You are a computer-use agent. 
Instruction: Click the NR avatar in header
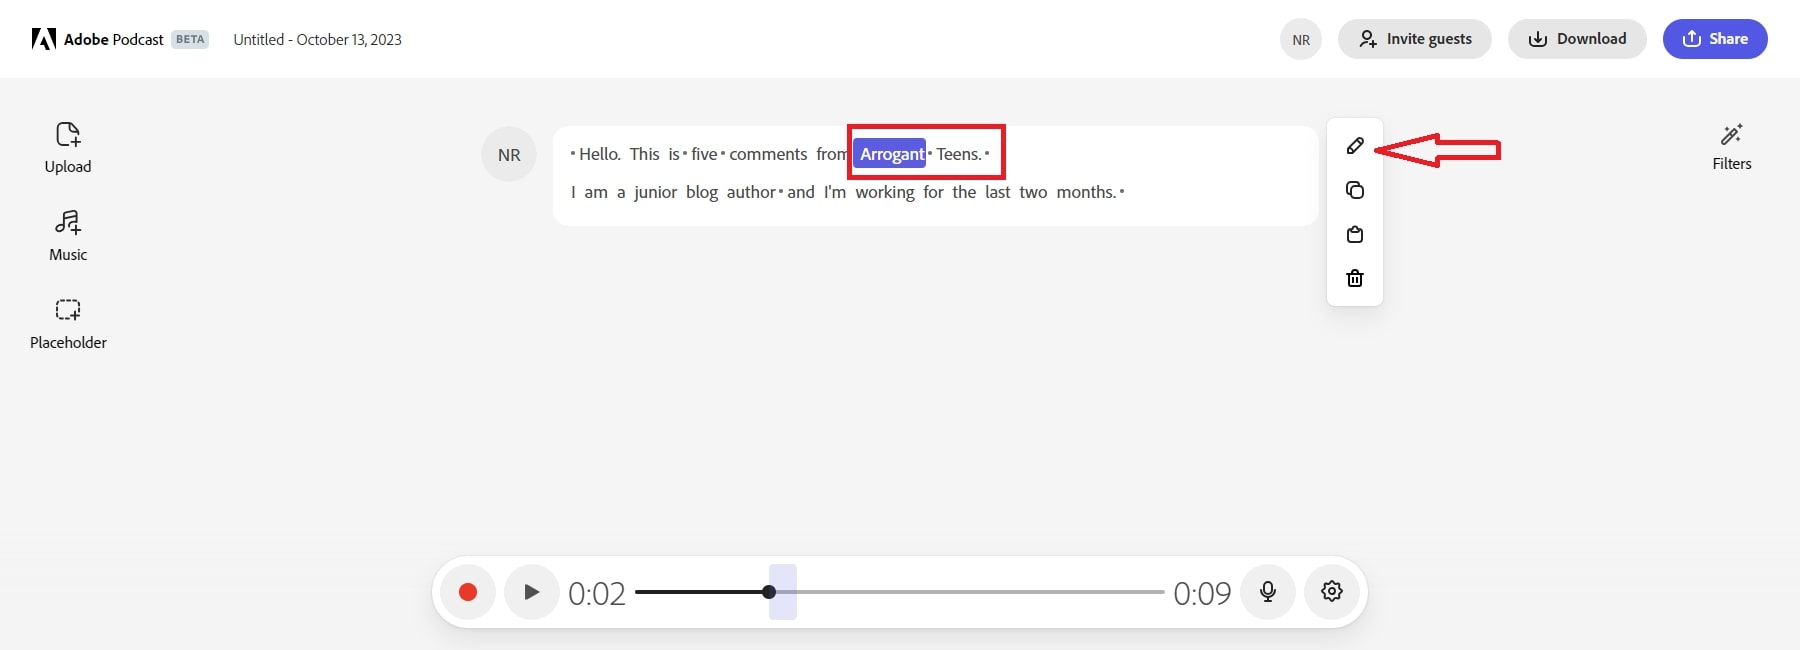[x=1301, y=39]
